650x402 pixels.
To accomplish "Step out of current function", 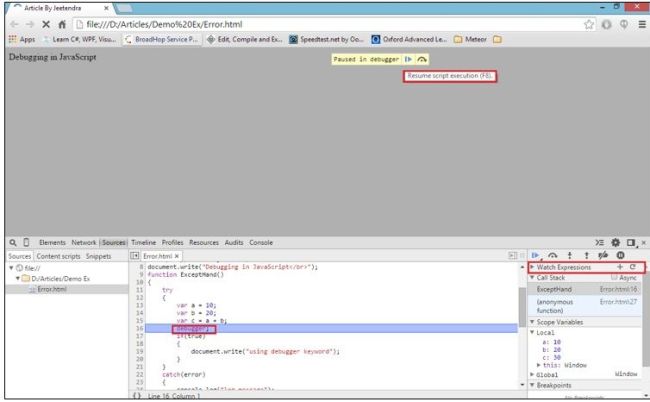I will coord(586,255).
